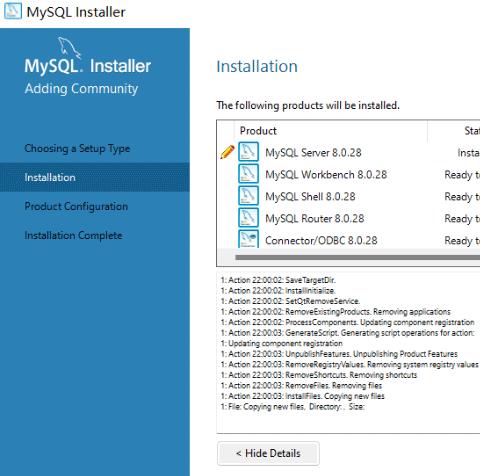Go to the Installation Complete step
This screenshot has height=476, width=480.
pos(73,236)
